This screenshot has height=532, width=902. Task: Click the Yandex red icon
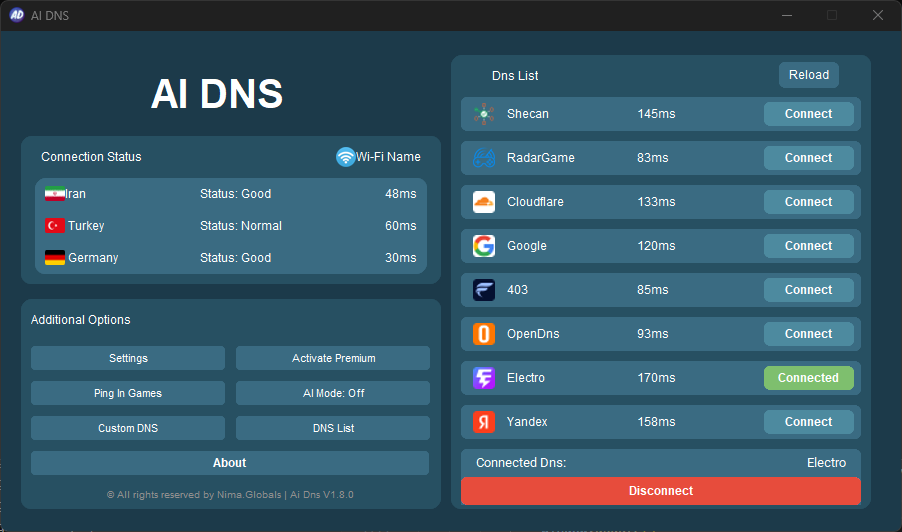[484, 422]
